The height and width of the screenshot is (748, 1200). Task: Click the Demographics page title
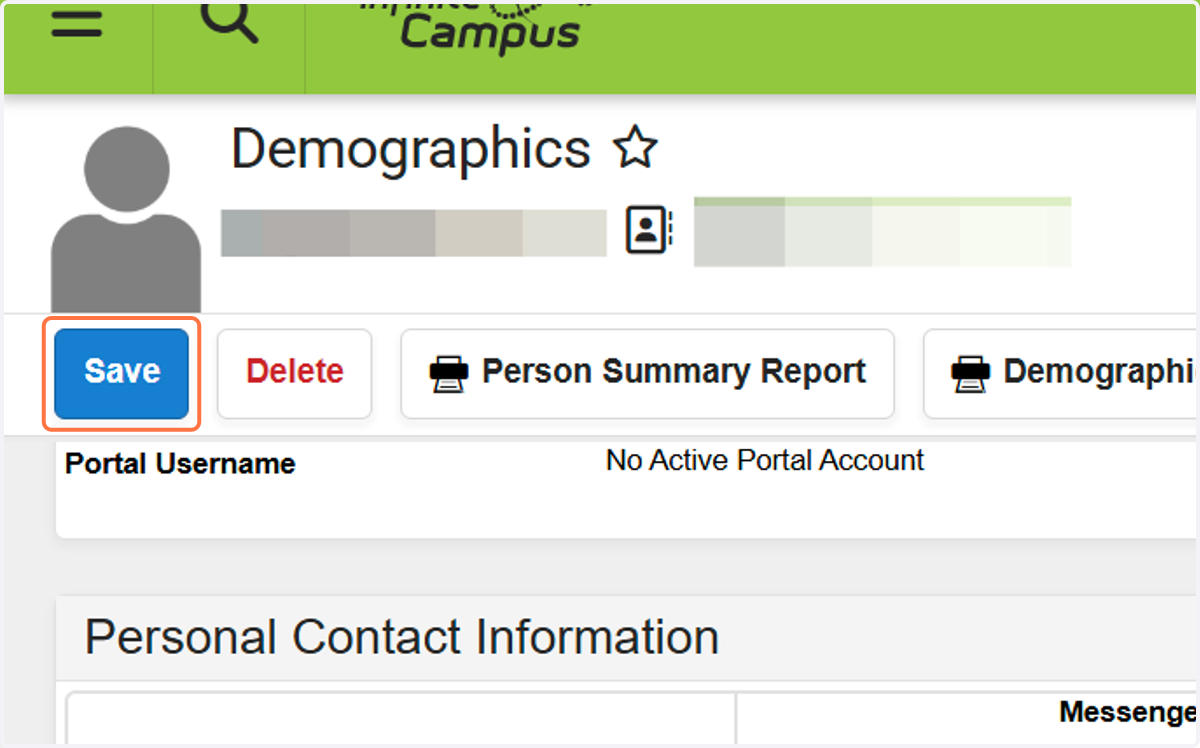[x=411, y=149]
